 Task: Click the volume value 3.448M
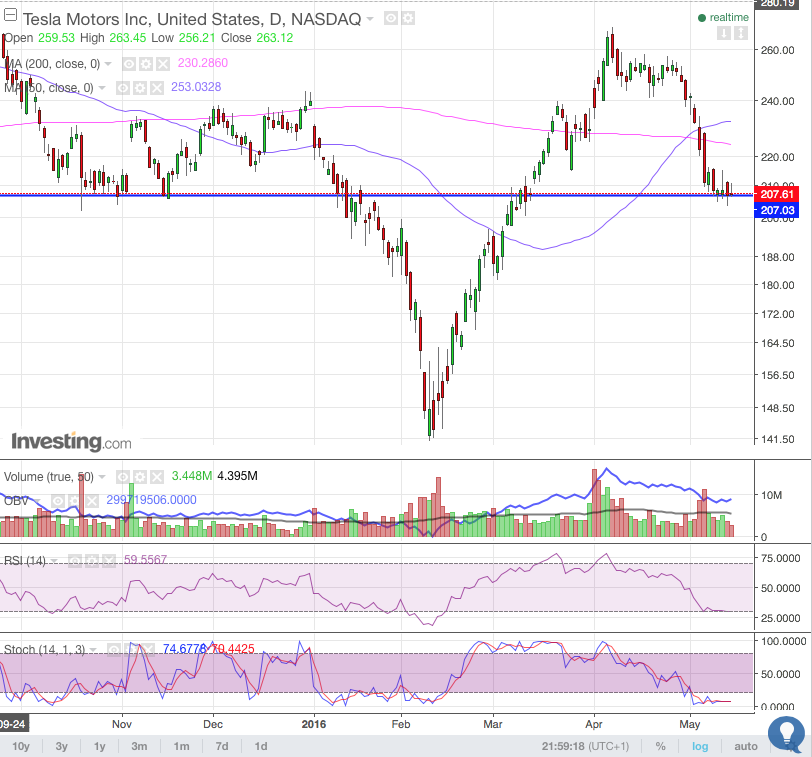192,476
